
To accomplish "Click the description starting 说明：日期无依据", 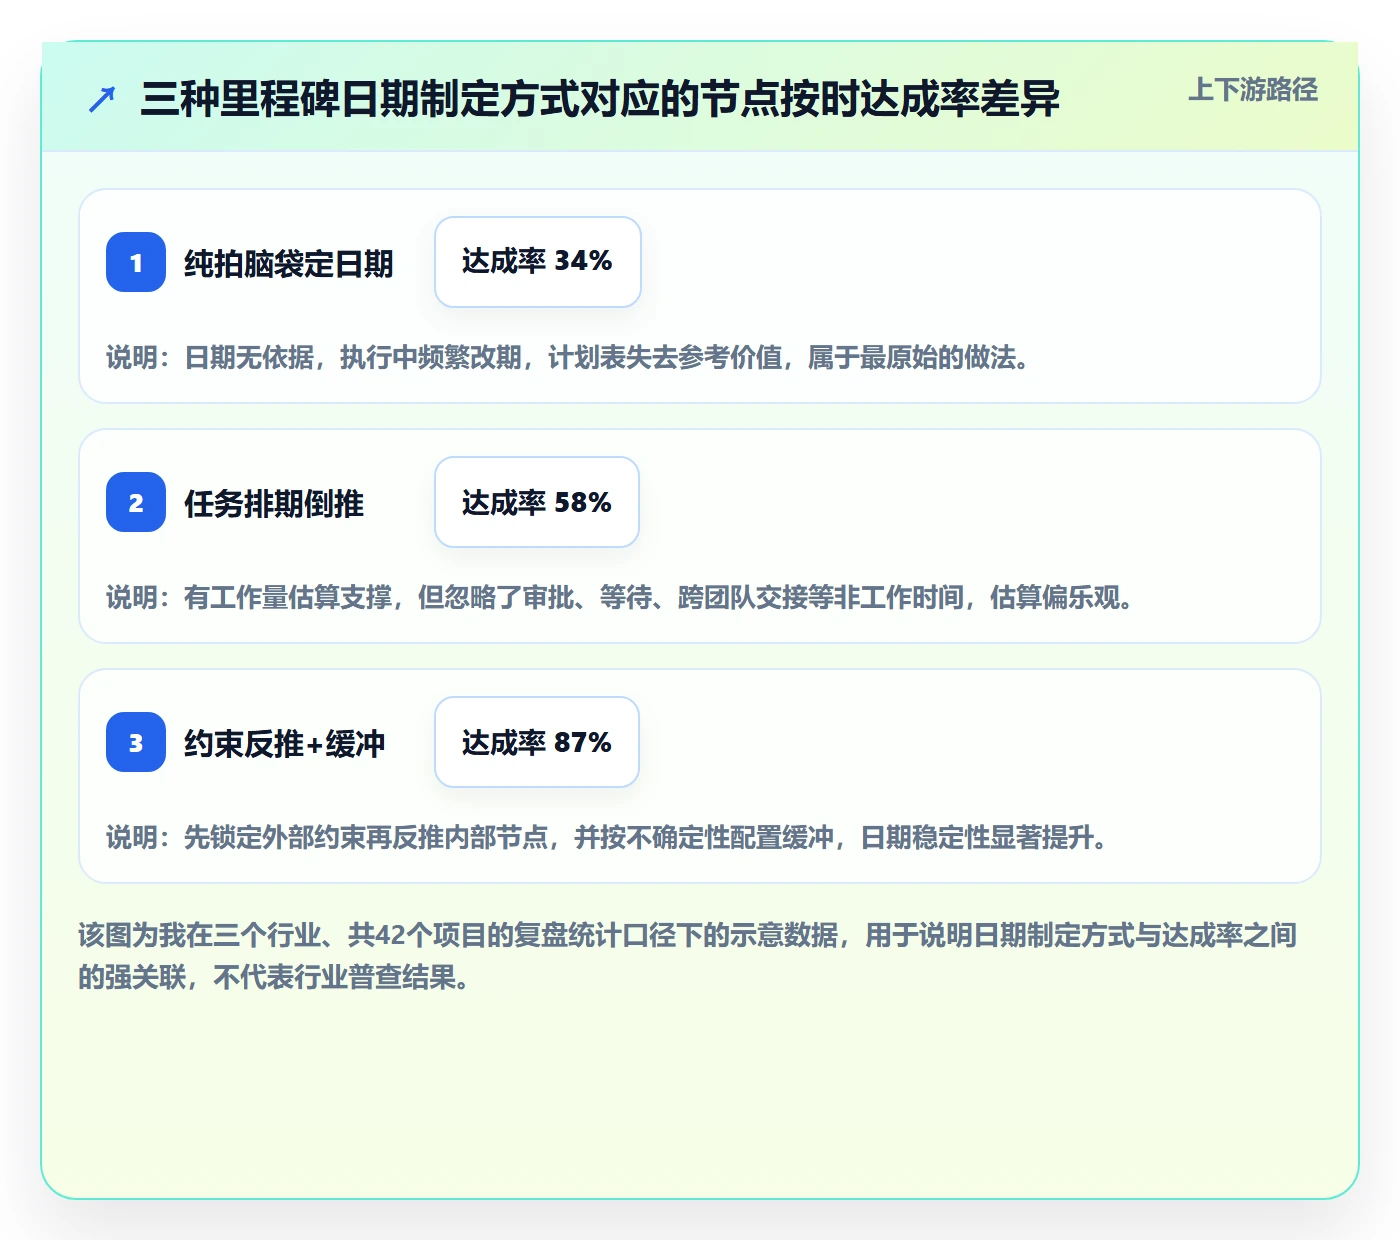I will click(570, 357).
